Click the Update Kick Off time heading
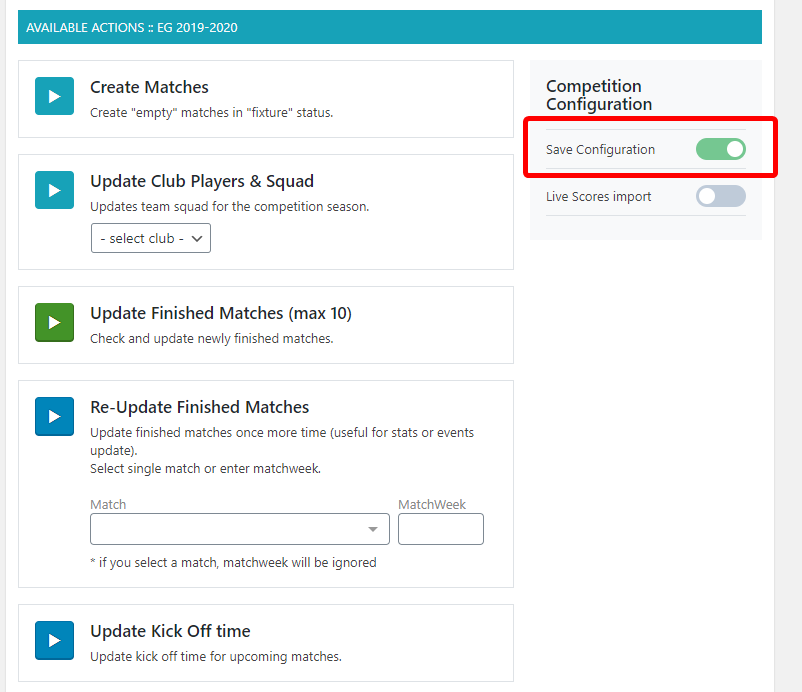This screenshot has width=802, height=692. pyautogui.click(x=170, y=631)
